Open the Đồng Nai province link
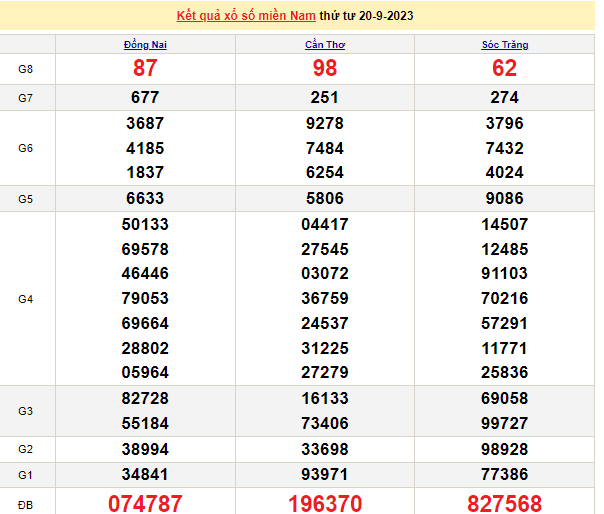 (x=145, y=45)
